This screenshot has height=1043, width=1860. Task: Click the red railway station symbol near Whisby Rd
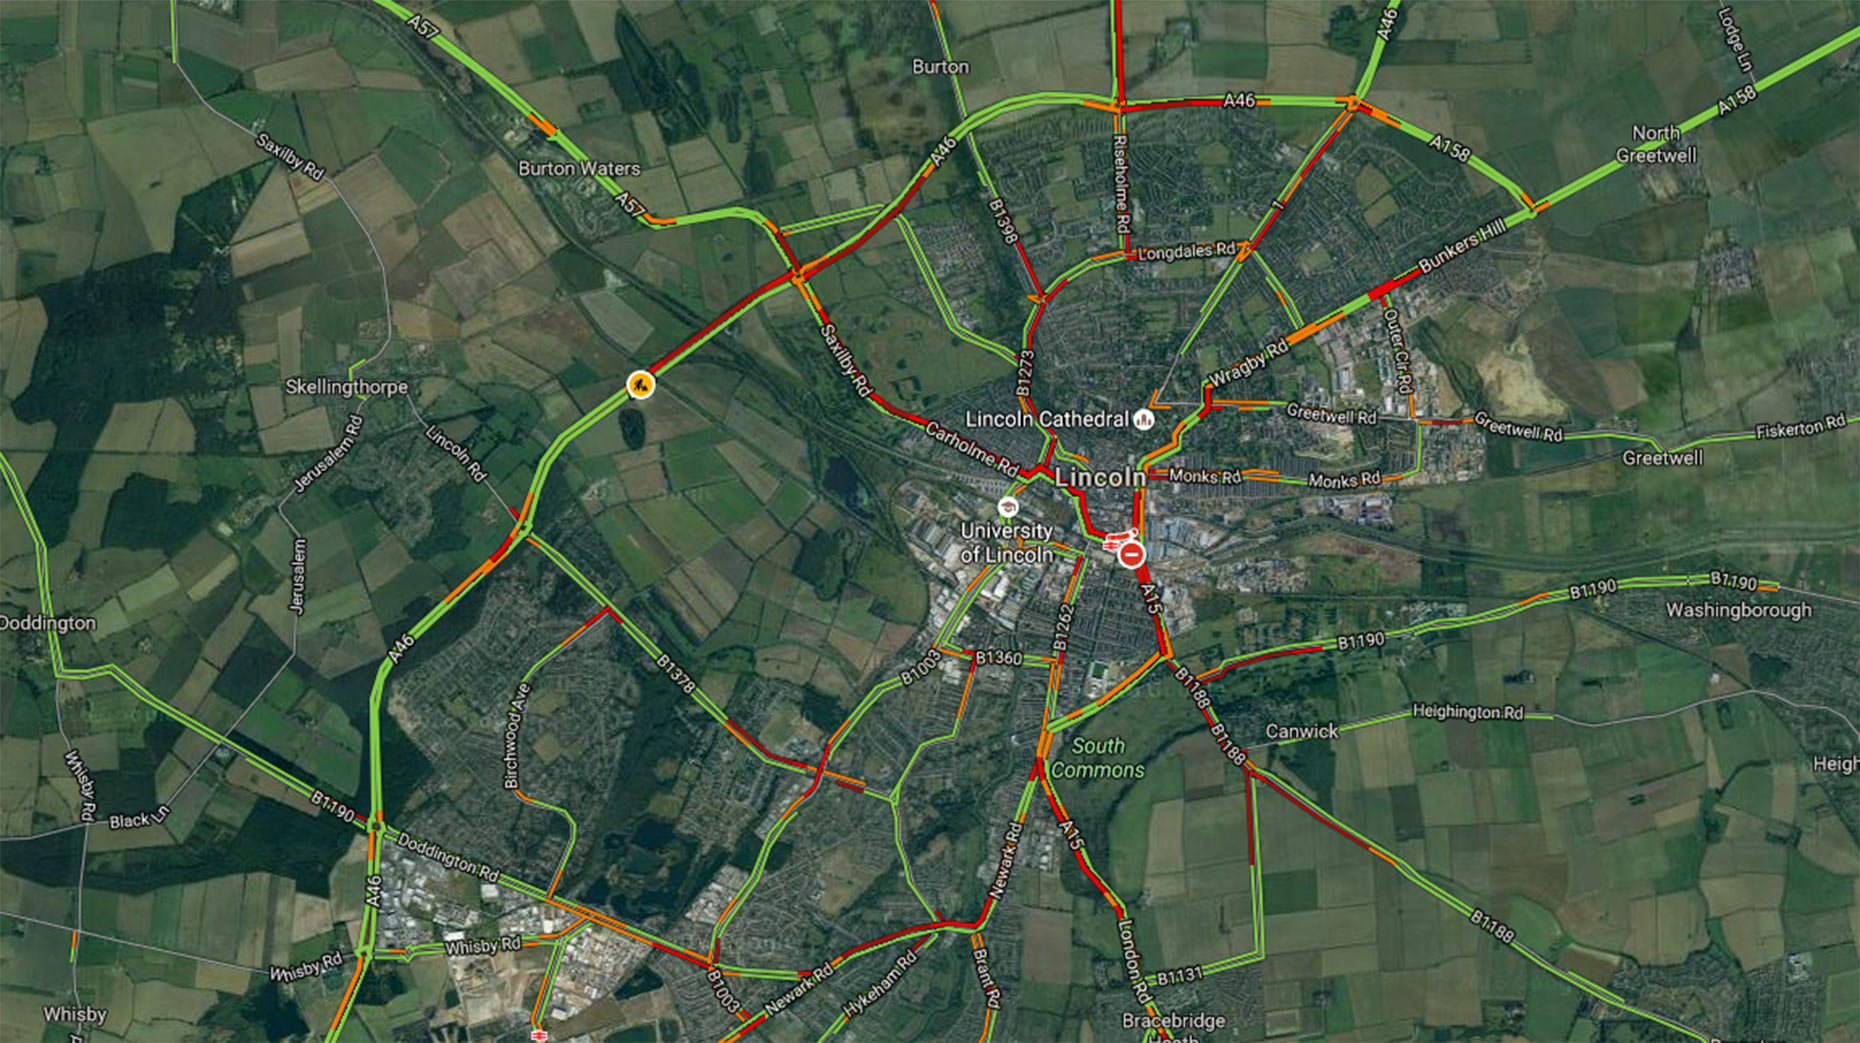click(540, 1035)
